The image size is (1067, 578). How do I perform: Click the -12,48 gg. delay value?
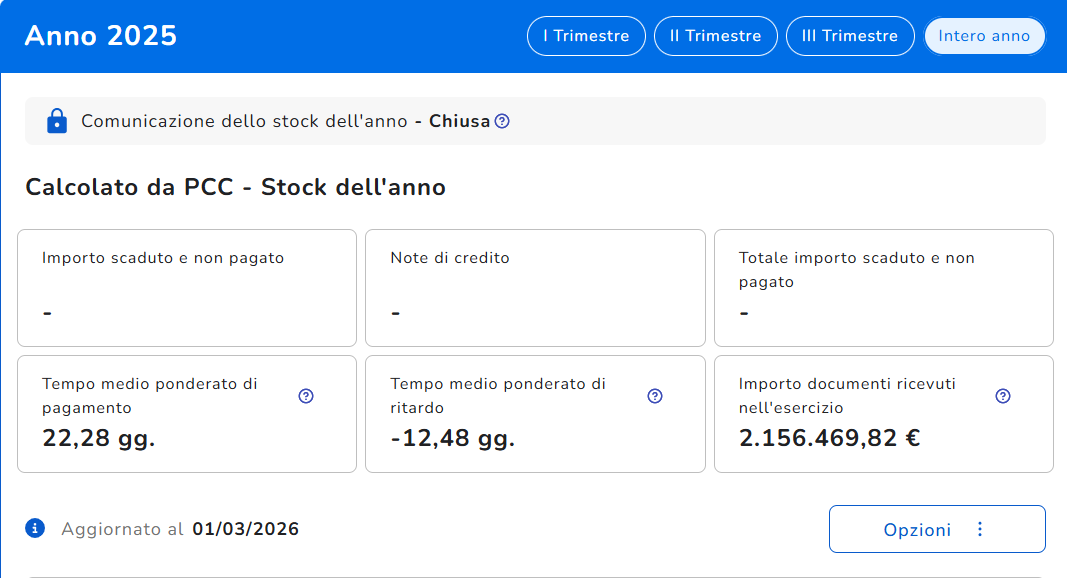[452, 438]
